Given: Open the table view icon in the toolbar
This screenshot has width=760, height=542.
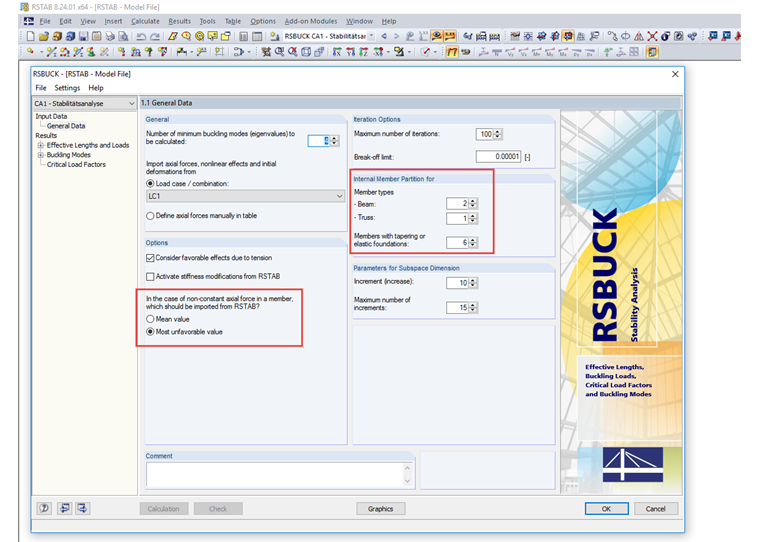Looking at the screenshot, I should click(x=257, y=36).
